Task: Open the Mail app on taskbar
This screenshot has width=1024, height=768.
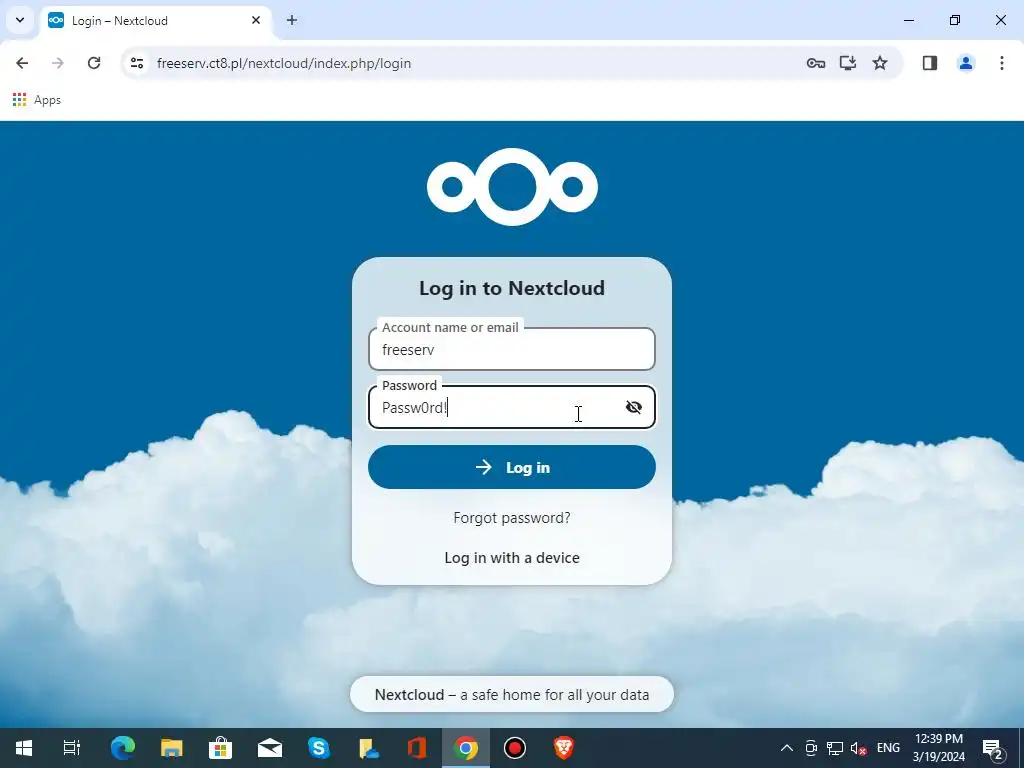Action: pyautogui.click(x=270, y=748)
